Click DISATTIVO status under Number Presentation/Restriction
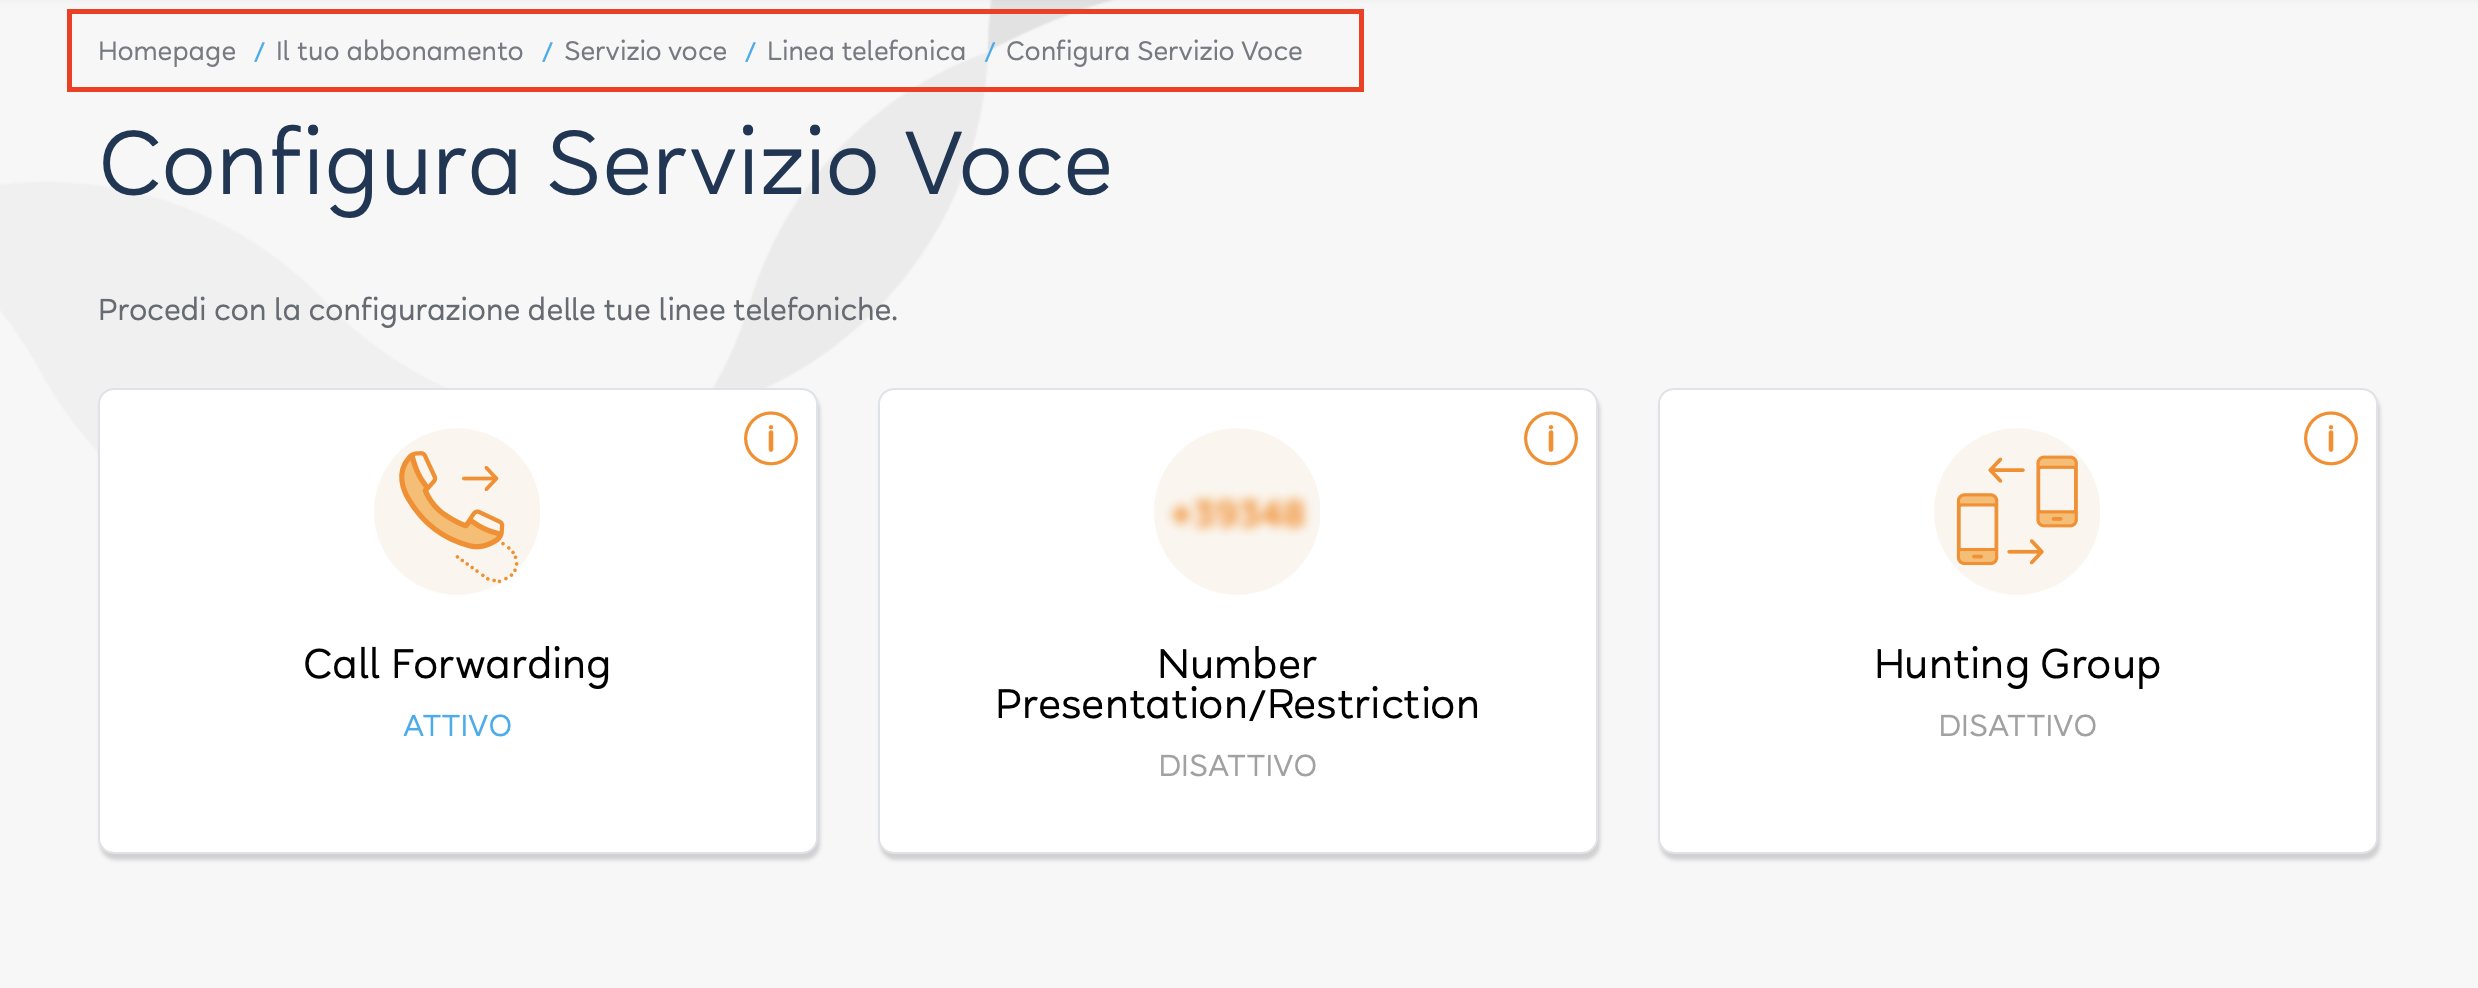 click(x=1237, y=765)
